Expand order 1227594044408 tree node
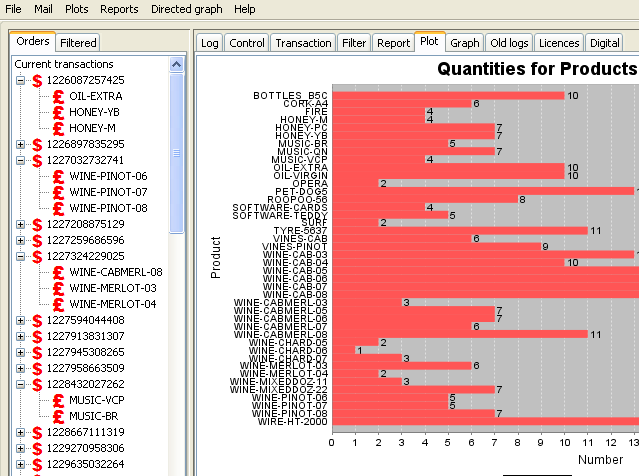 click(21, 320)
